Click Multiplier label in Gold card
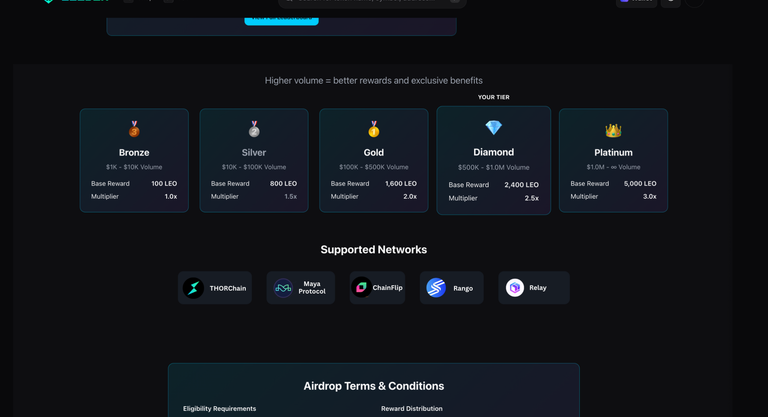The width and height of the screenshot is (768, 417). (344, 196)
